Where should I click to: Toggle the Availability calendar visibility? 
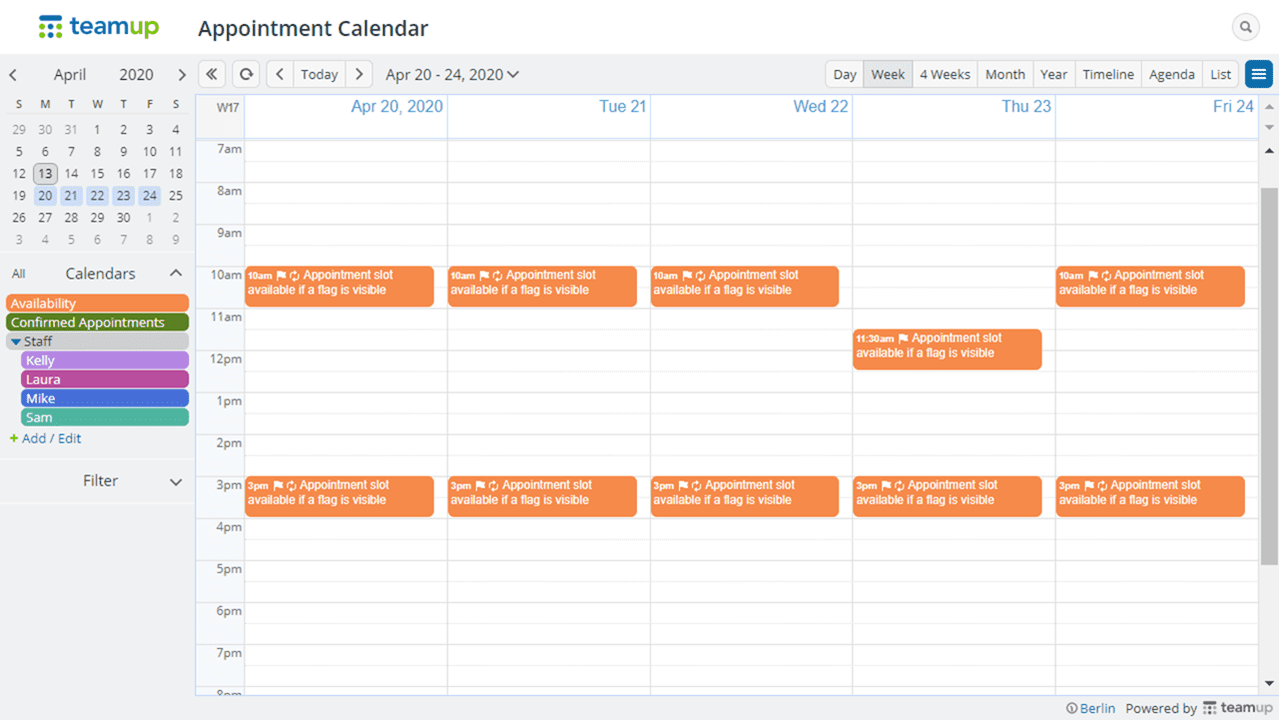[97, 303]
